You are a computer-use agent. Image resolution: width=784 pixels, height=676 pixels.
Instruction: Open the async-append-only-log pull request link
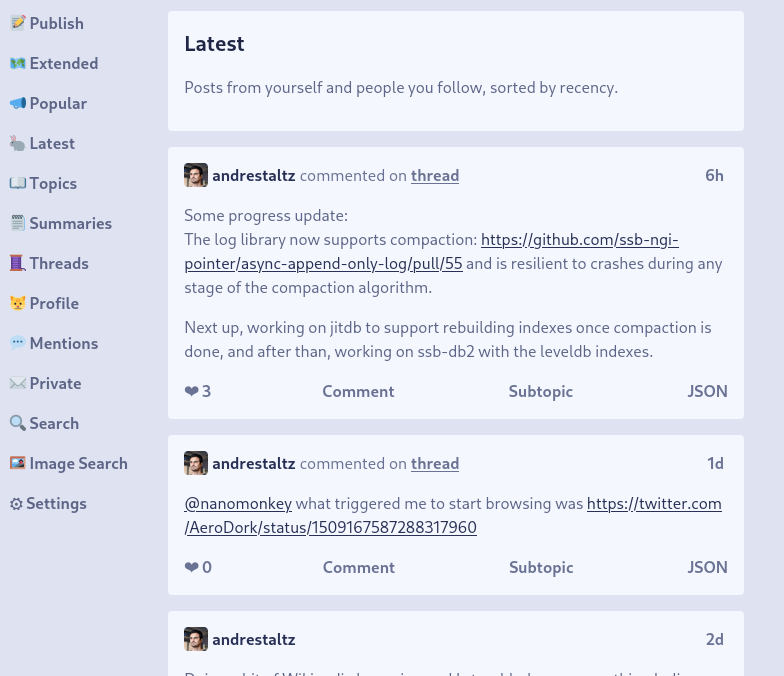432,252
